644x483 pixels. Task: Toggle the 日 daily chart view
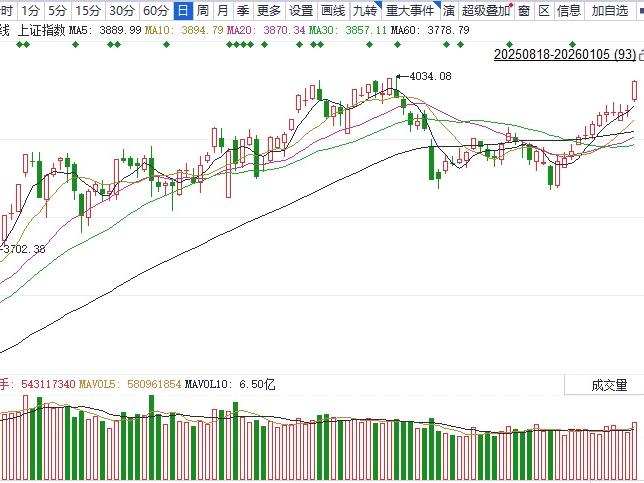182,11
